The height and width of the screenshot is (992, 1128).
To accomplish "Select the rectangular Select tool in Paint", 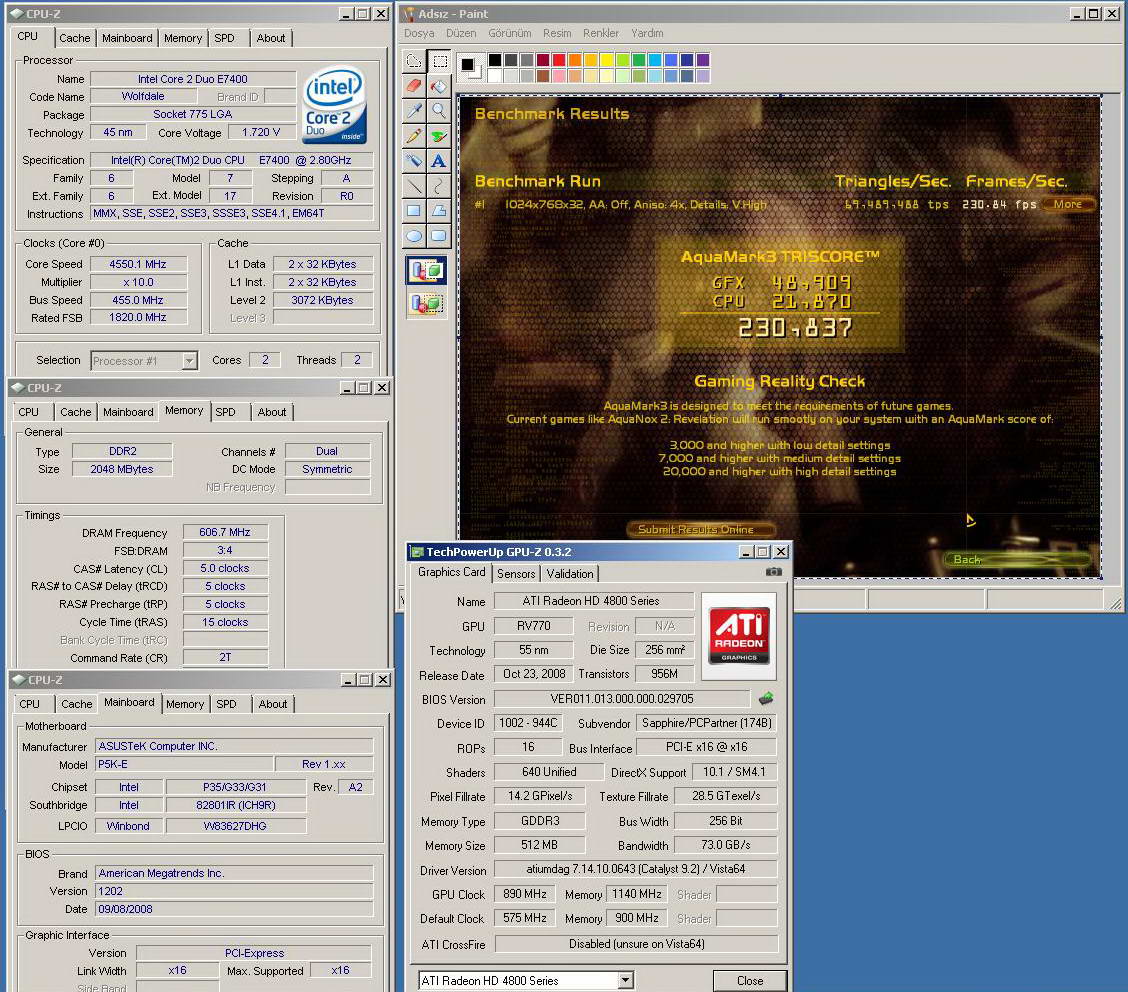I will (x=439, y=61).
